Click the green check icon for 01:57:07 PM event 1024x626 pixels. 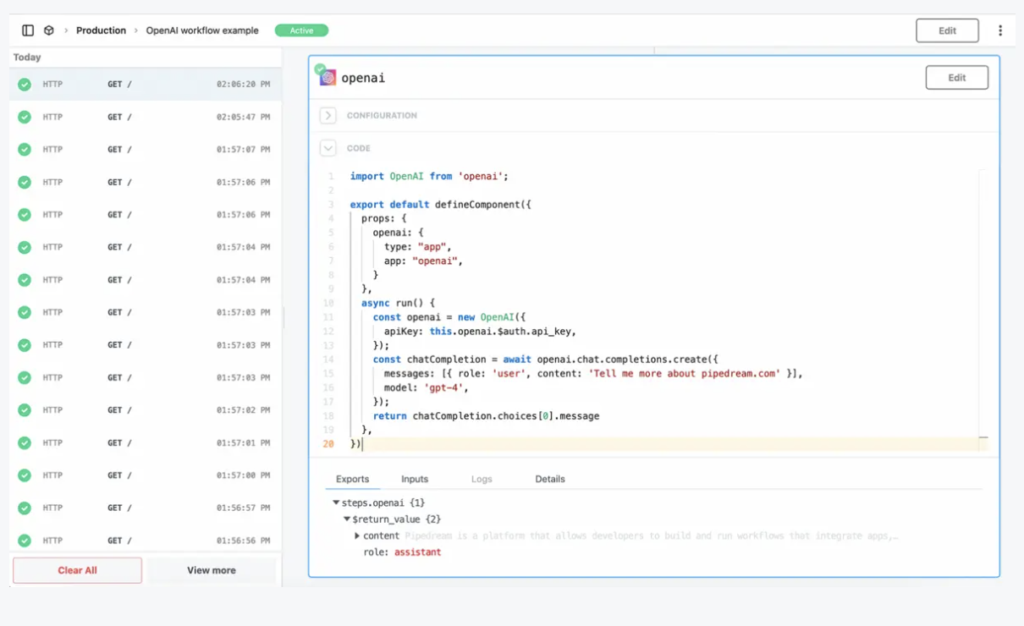(x=24, y=149)
